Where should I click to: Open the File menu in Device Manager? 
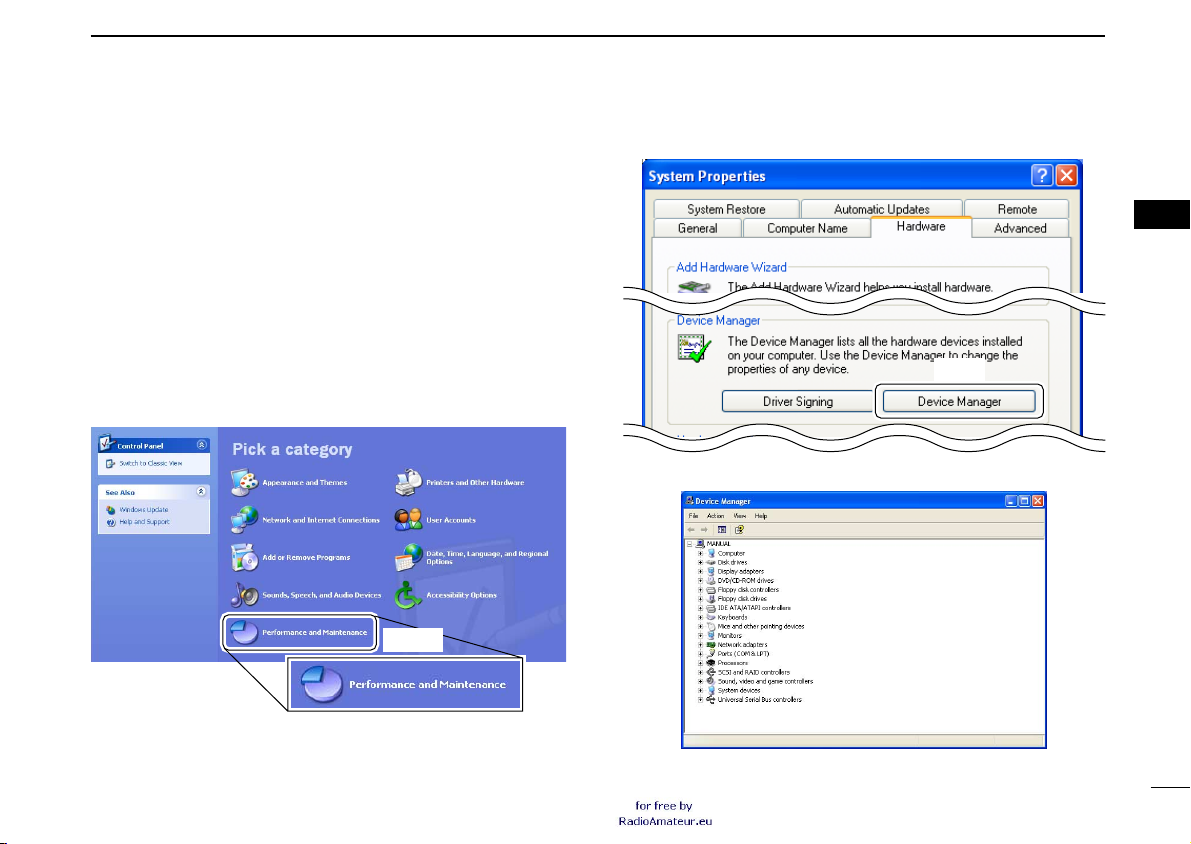click(693, 516)
